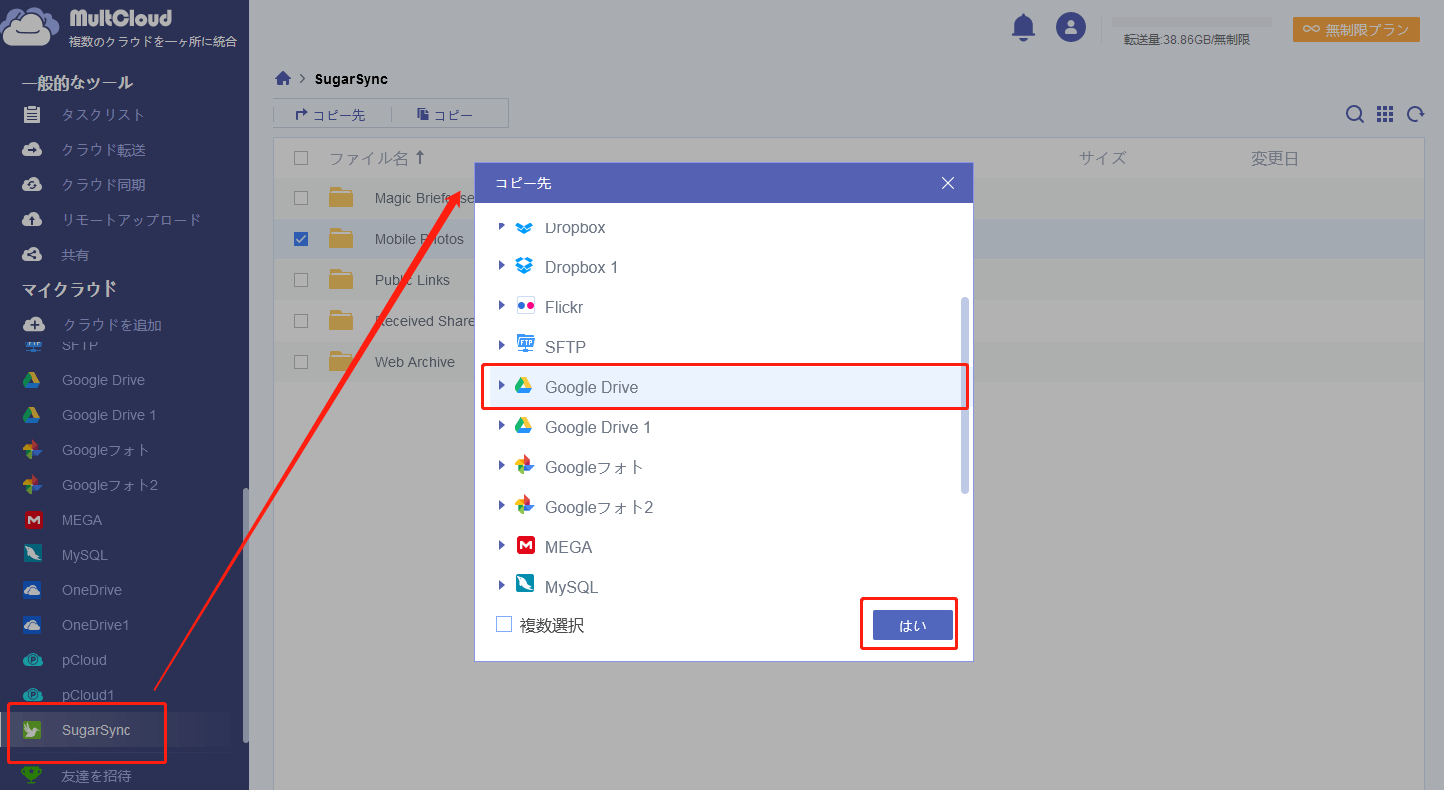1444x790 pixels.
Task: Click the data transfer usage bar
Action: coord(1191,21)
